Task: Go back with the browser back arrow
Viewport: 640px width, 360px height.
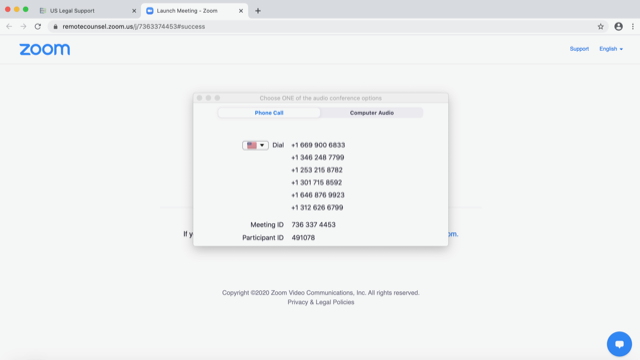Action: point(9,27)
